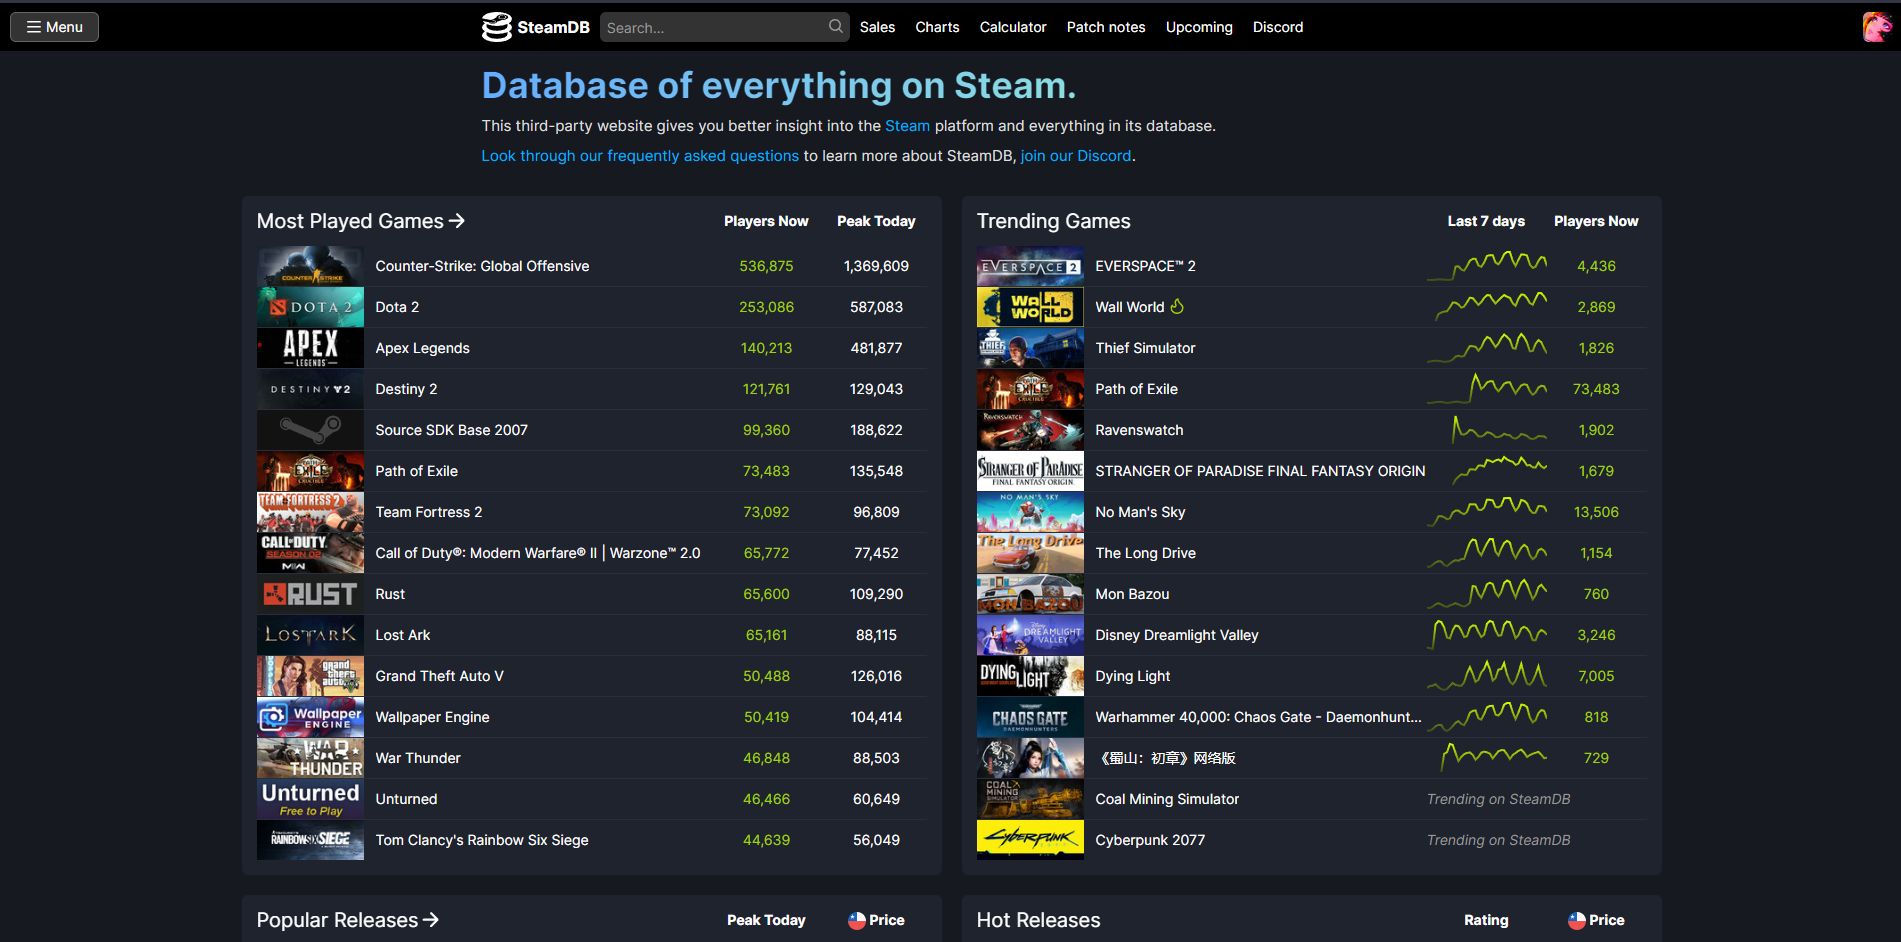Select Patch notes in the navigation
Viewport: 1901px width, 942px height.
pyautogui.click(x=1106, y=27)
